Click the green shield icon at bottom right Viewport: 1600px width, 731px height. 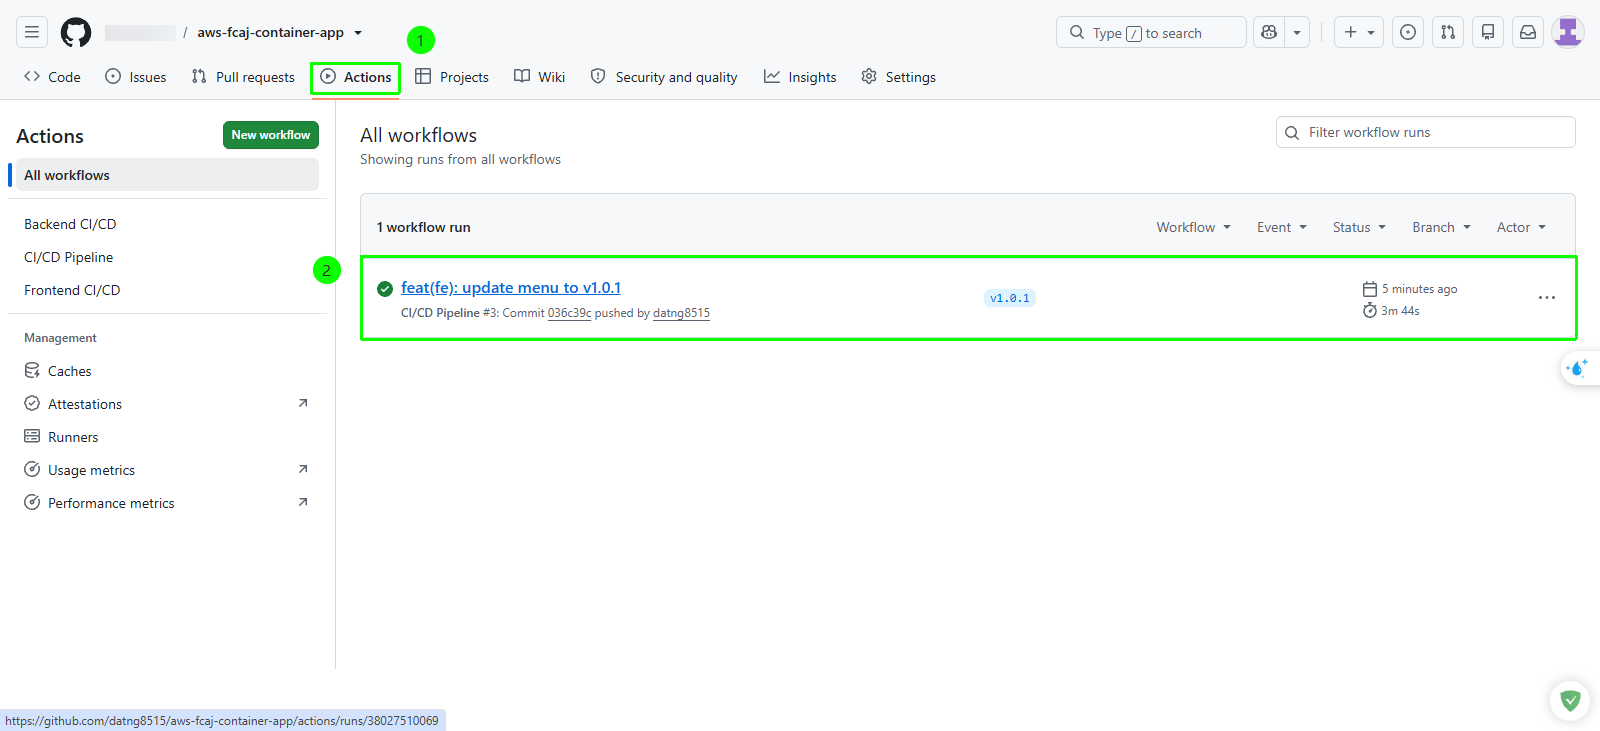1570,701
